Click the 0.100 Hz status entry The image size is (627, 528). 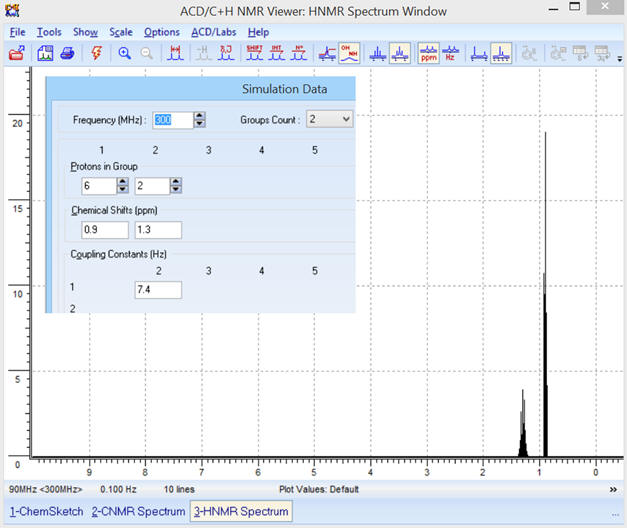[118, 489]
